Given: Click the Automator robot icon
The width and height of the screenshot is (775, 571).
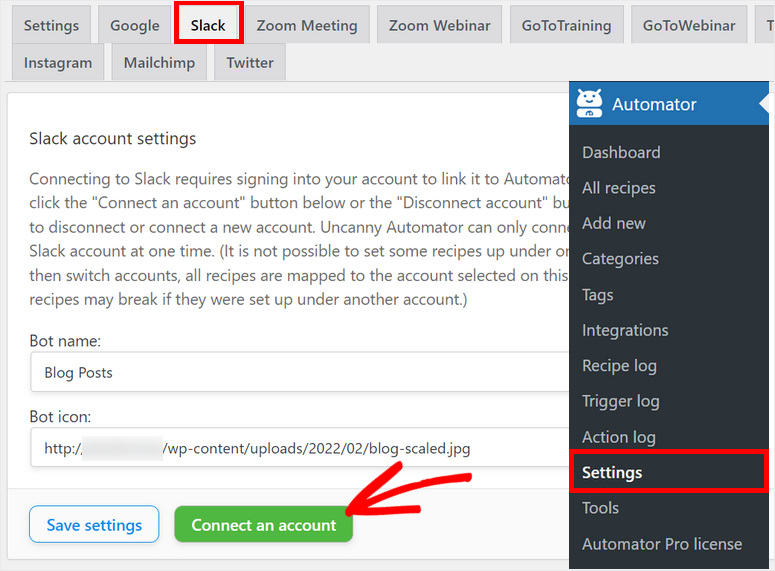Looking at the screenshot, I should pos(590,103).
